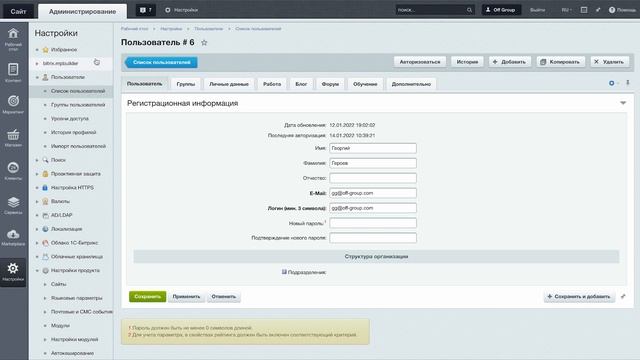Expand the AD/LDAP tree node
The height and width of the screenshot is (360, 640).
(x=37, y=216)
